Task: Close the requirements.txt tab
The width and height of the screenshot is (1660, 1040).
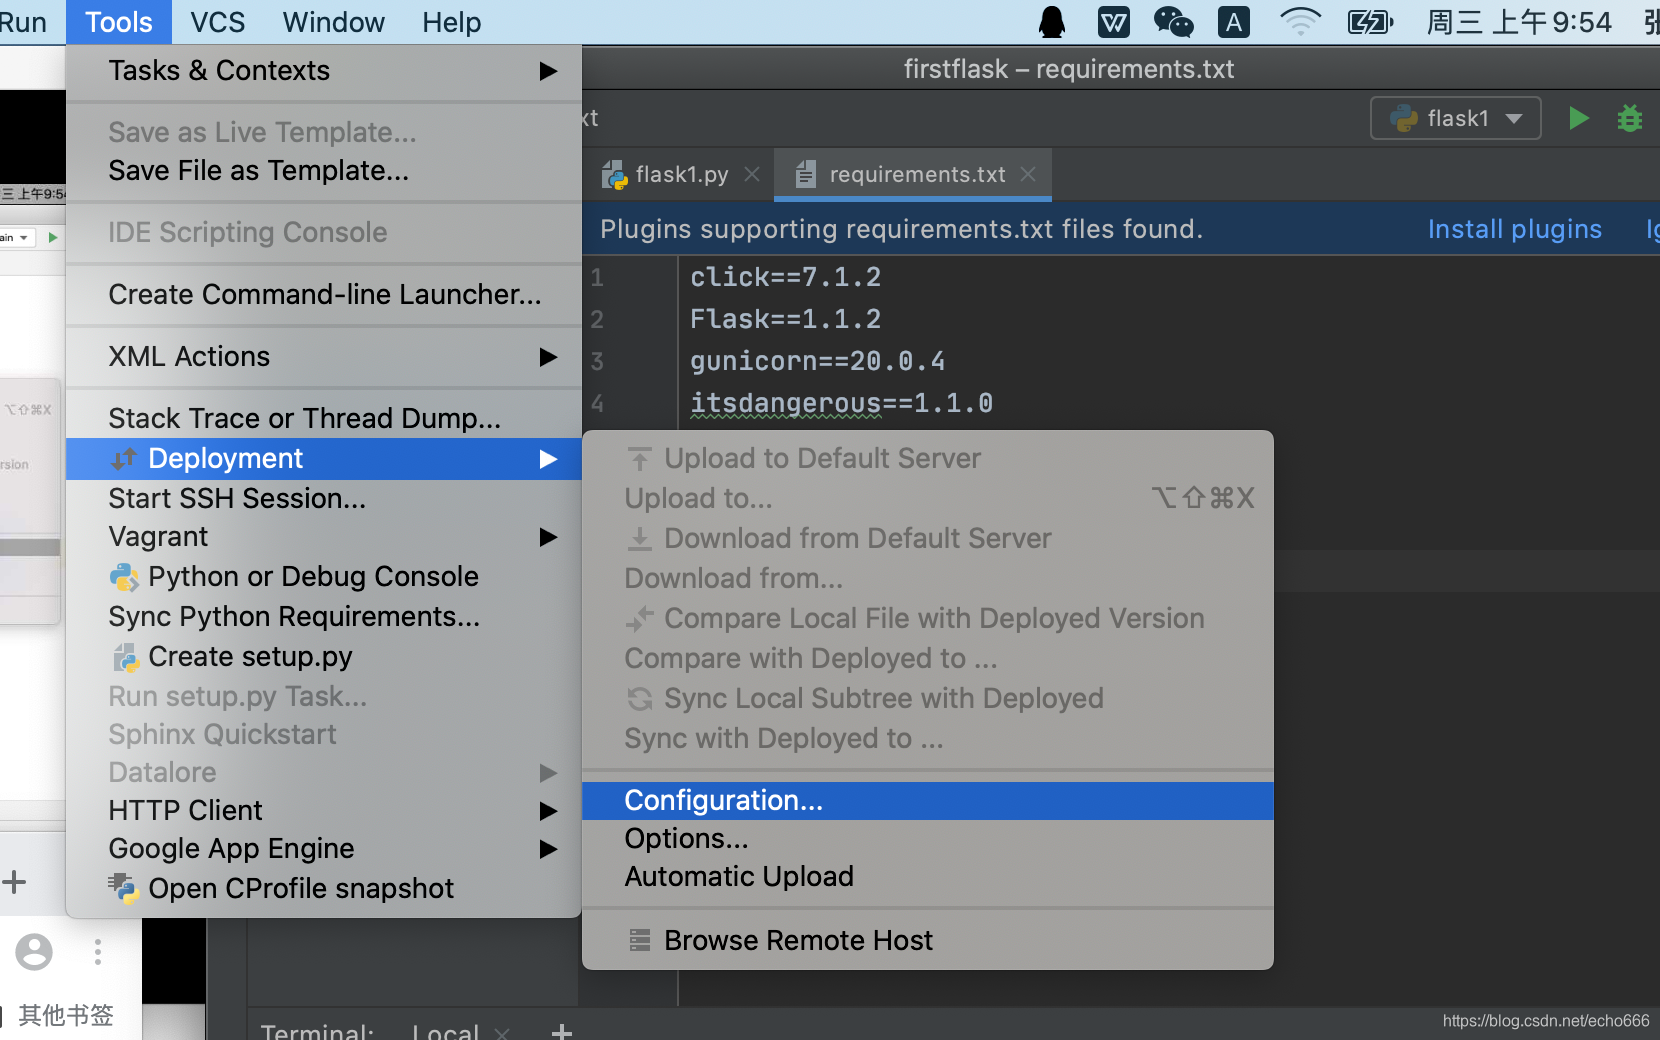Action: coord(1028,174)
